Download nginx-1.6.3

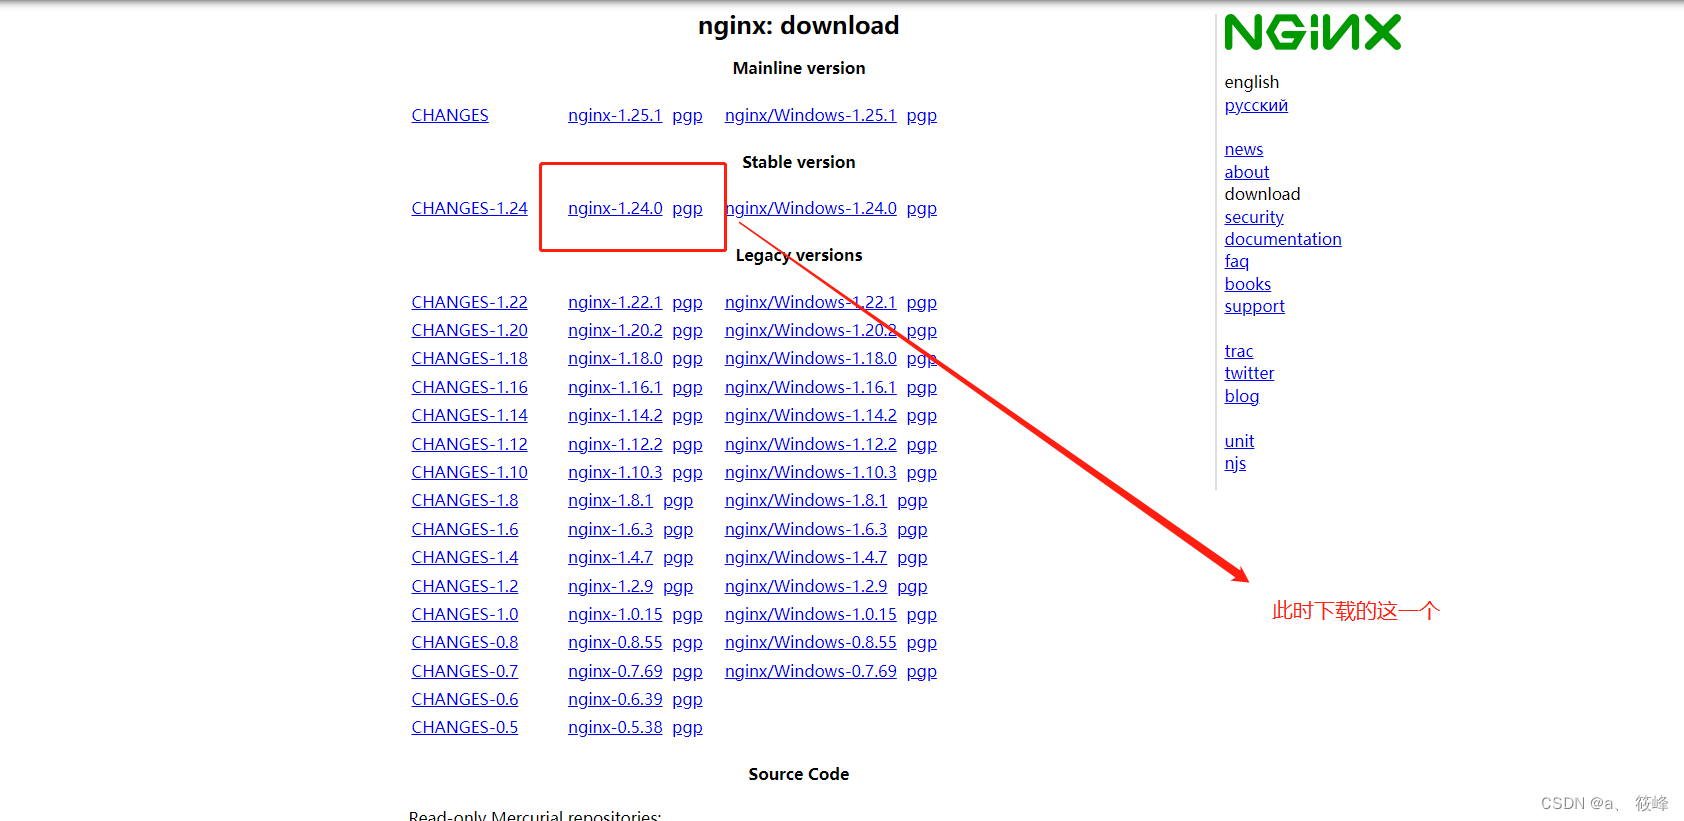610,529
